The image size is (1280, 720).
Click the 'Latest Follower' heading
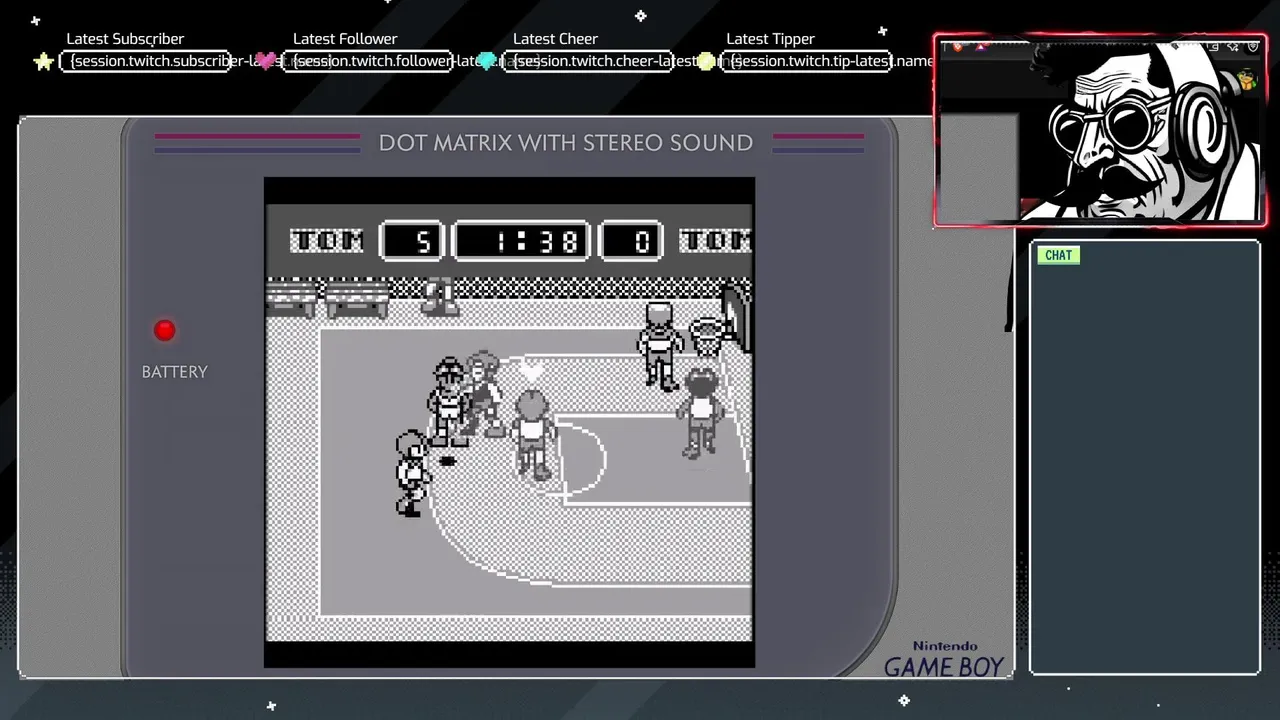(x=345, y=39)
